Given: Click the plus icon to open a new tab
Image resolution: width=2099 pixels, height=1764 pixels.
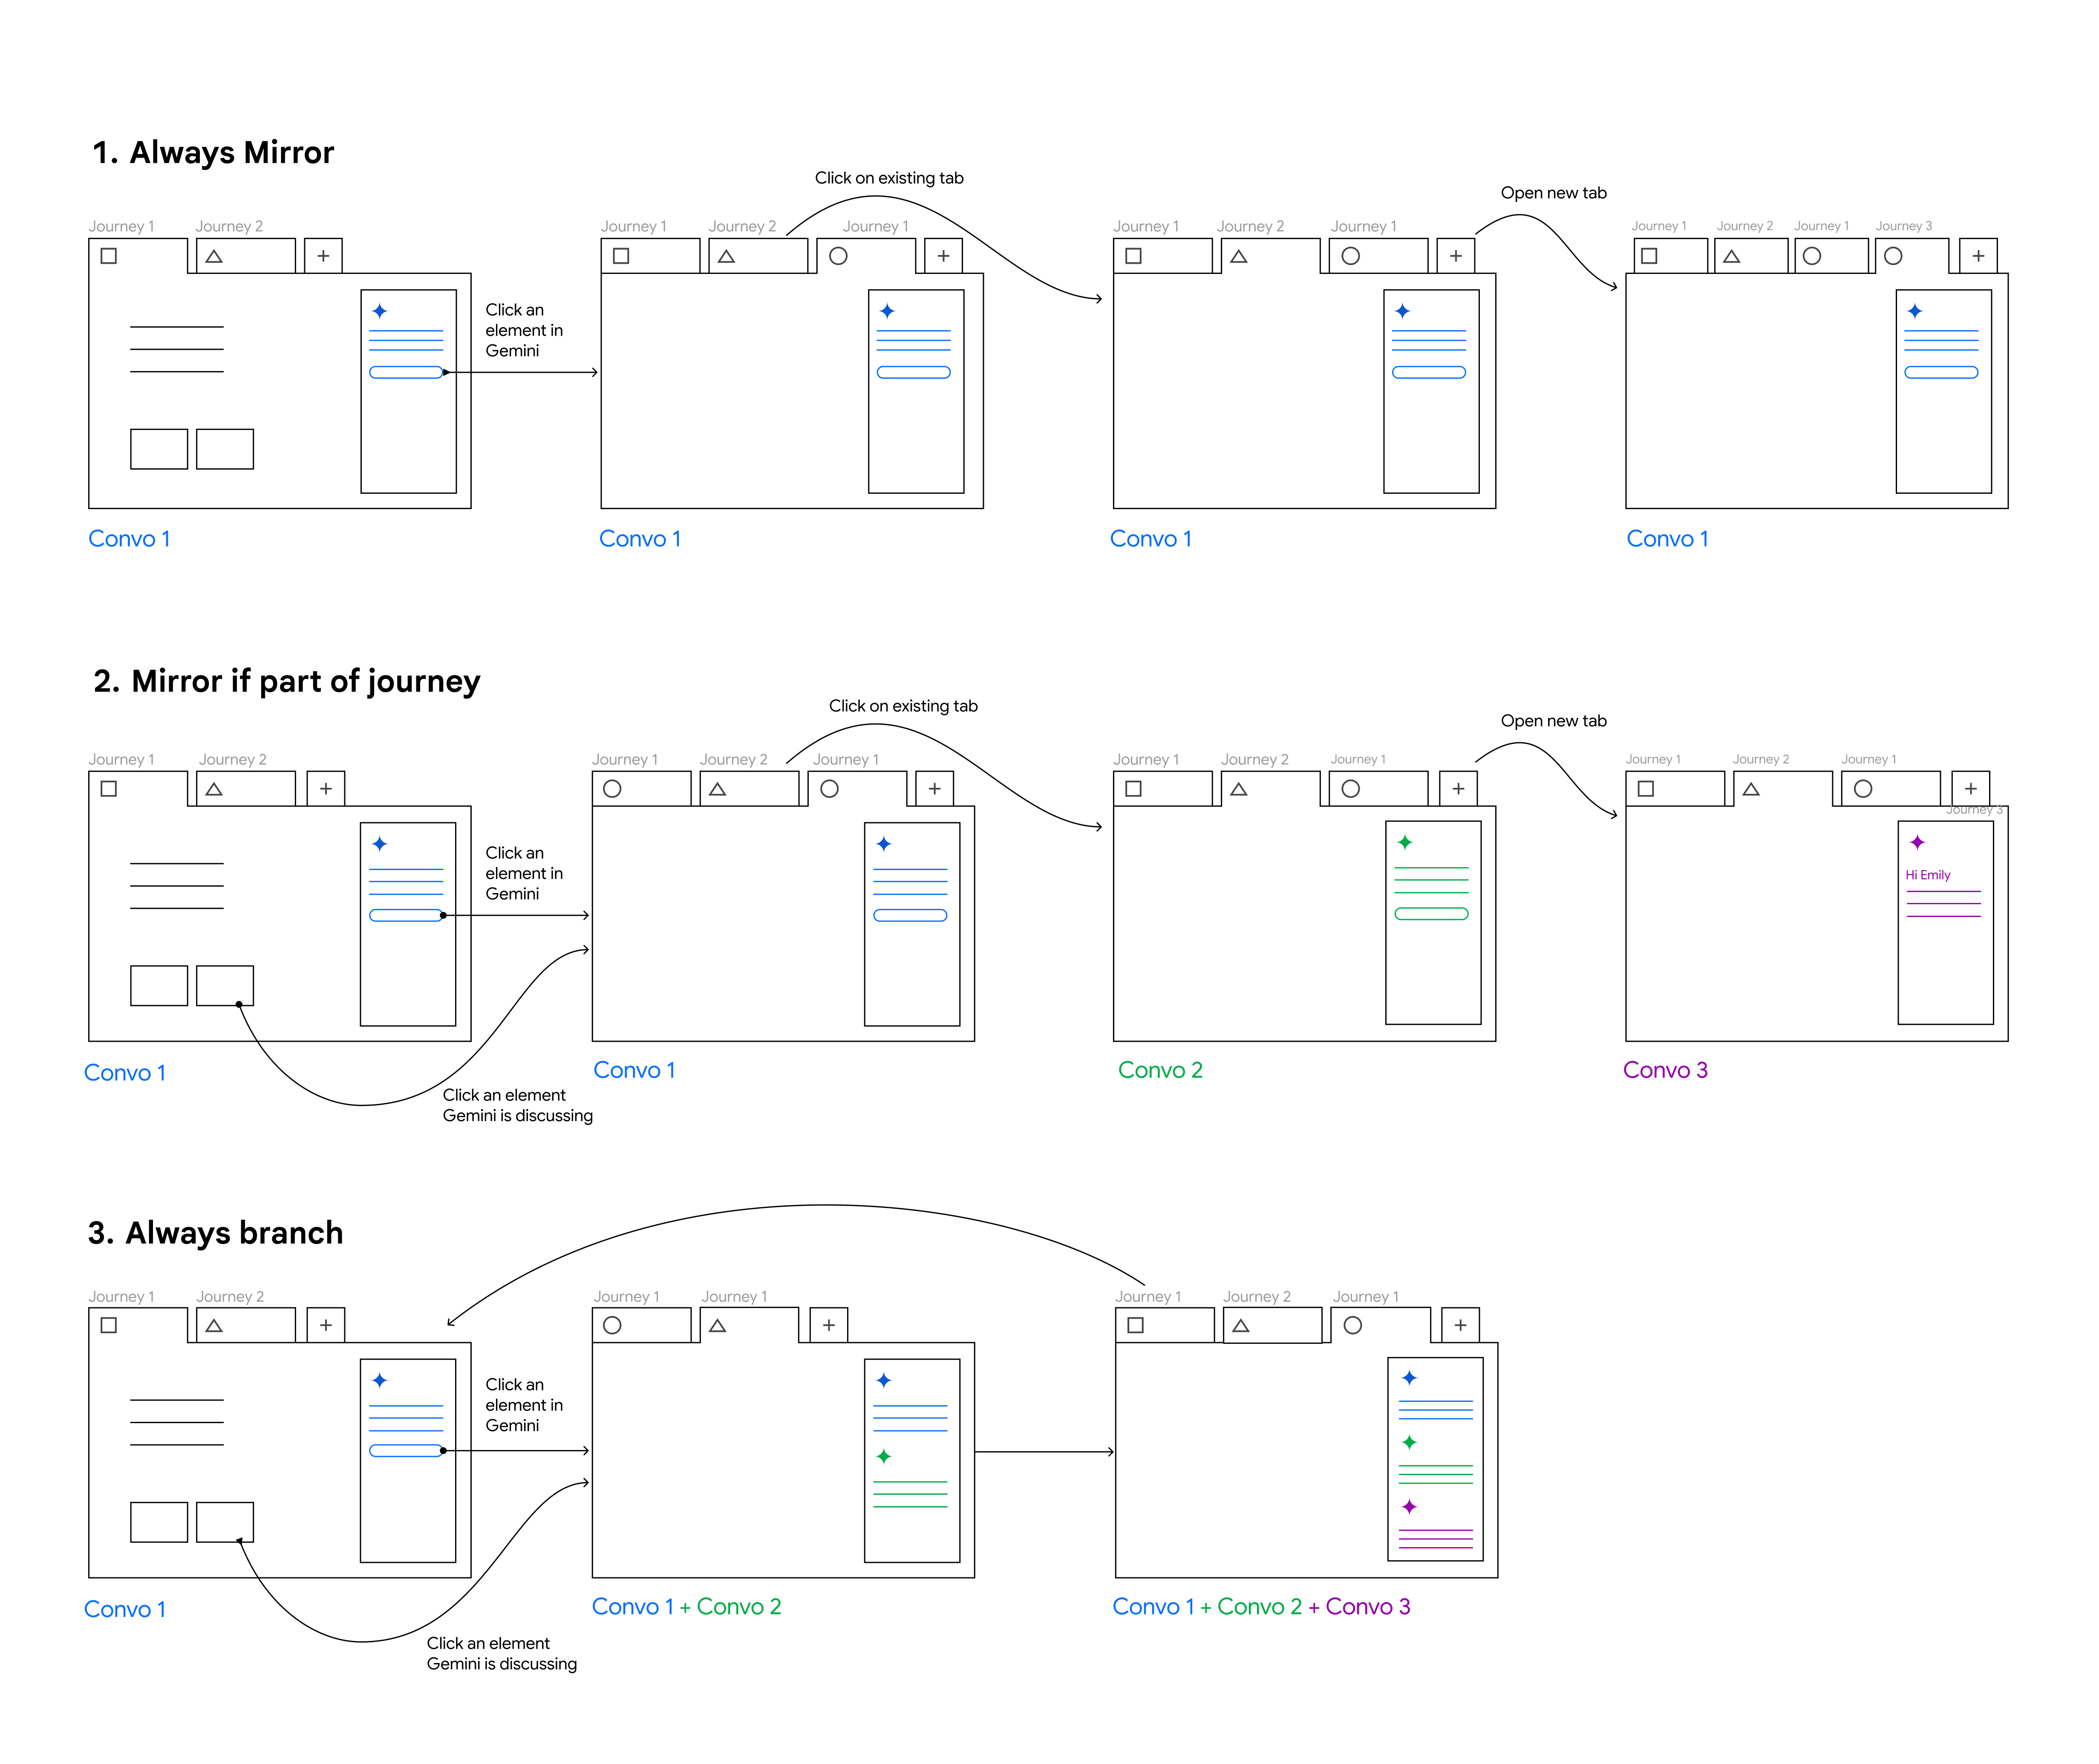Looking at the screenshot, I should tap(324, 256).
